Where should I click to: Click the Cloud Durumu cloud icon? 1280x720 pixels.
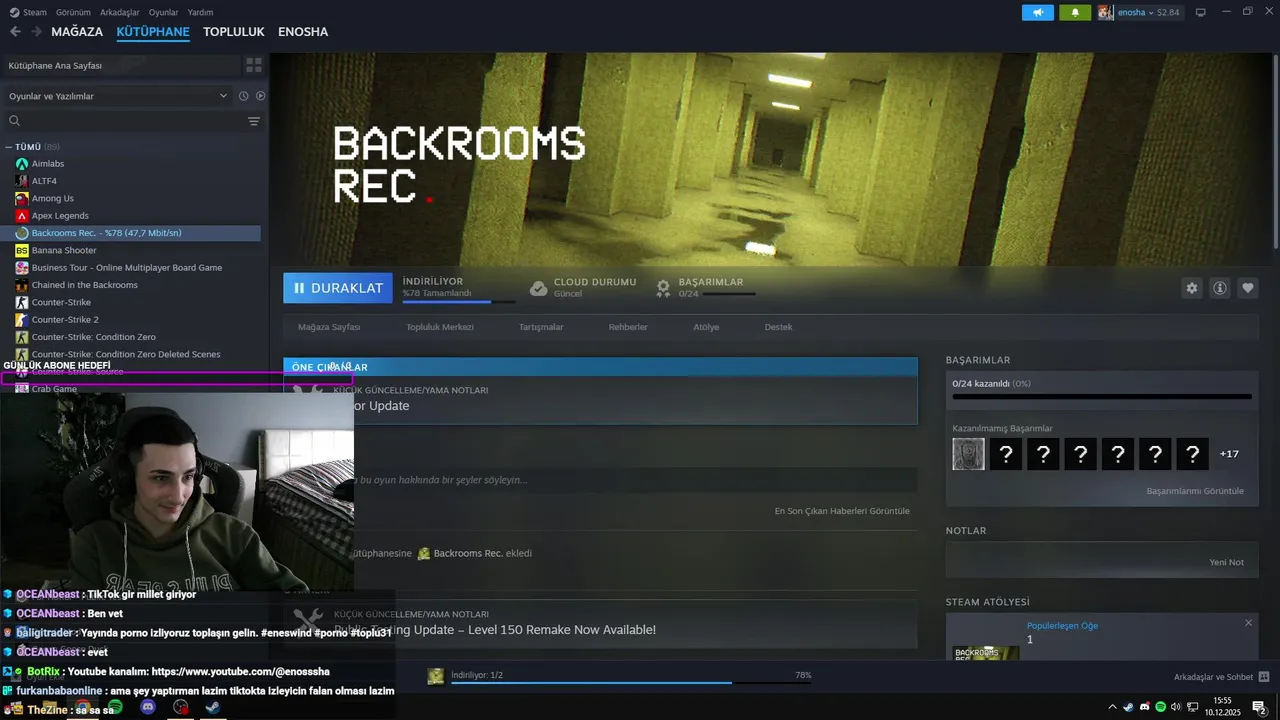tap(538, 288)
